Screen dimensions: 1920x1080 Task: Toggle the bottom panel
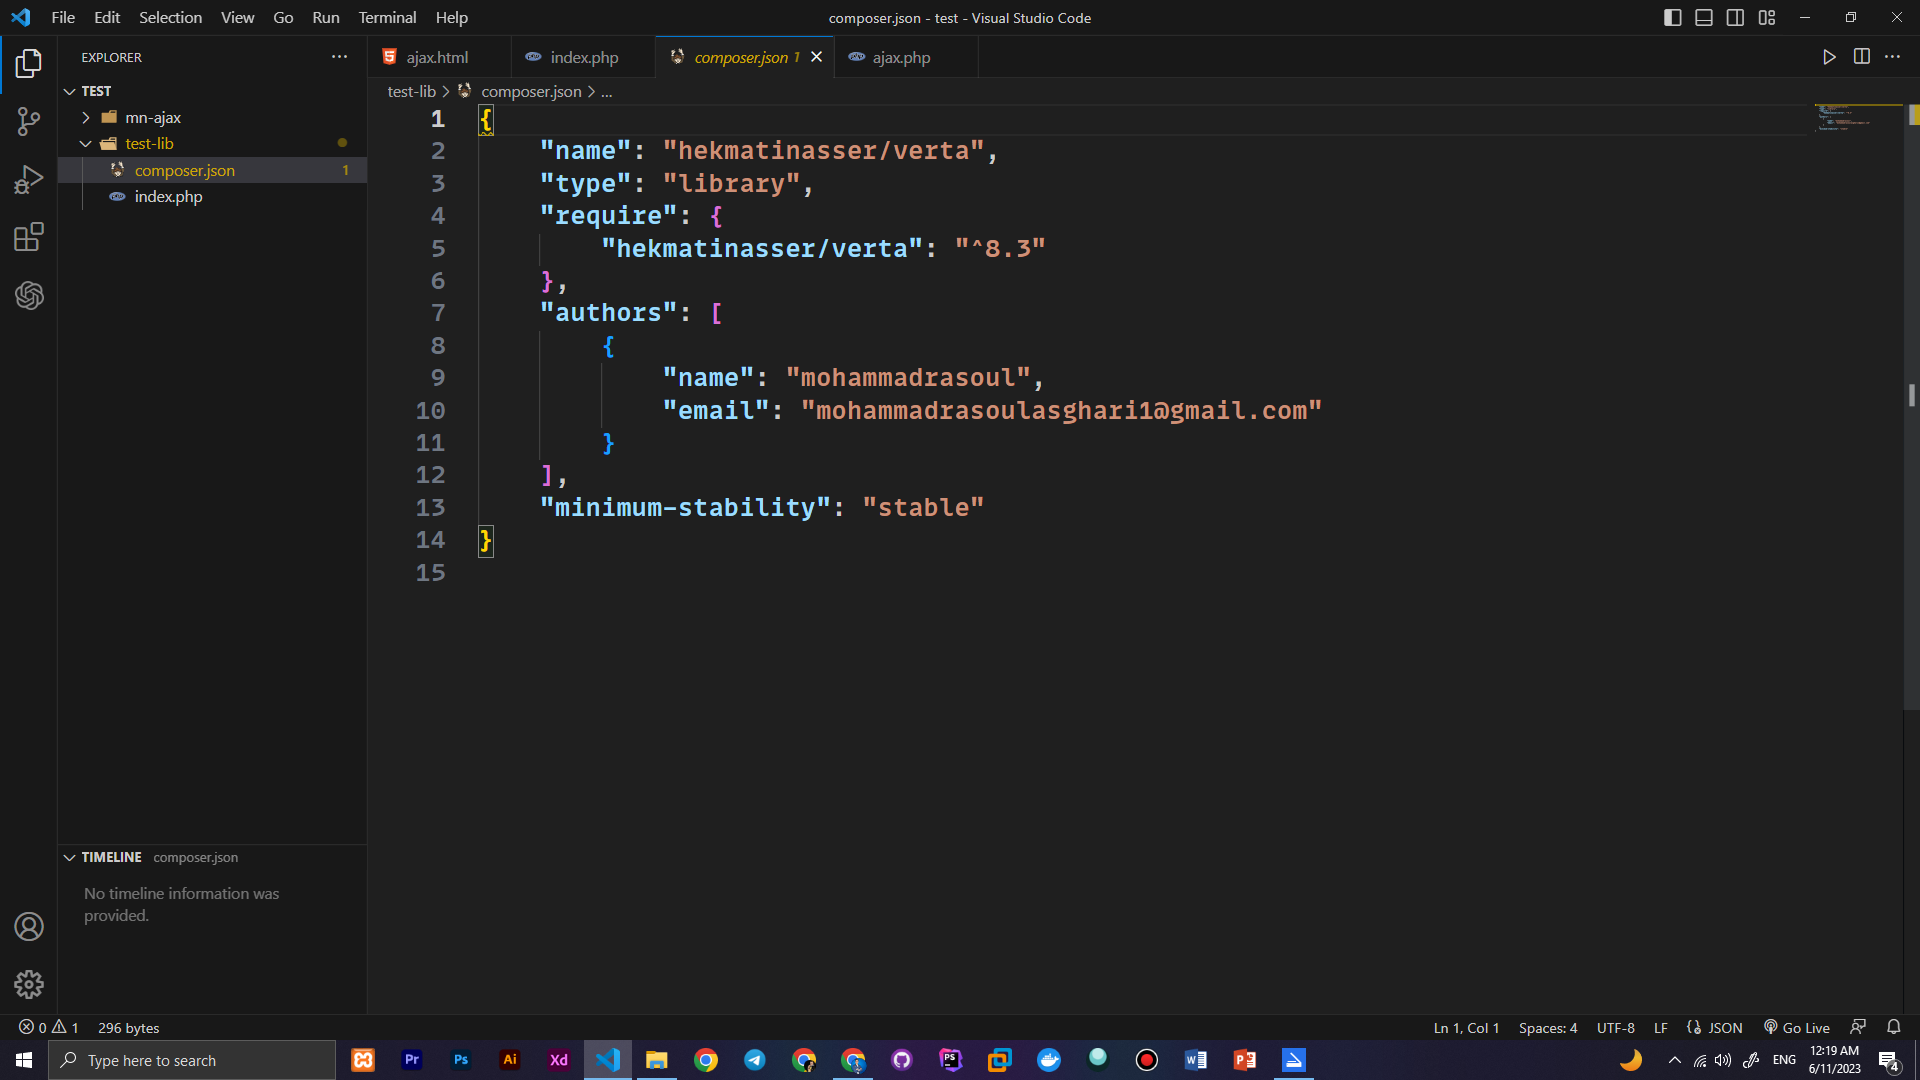[x=1704, y=18]
